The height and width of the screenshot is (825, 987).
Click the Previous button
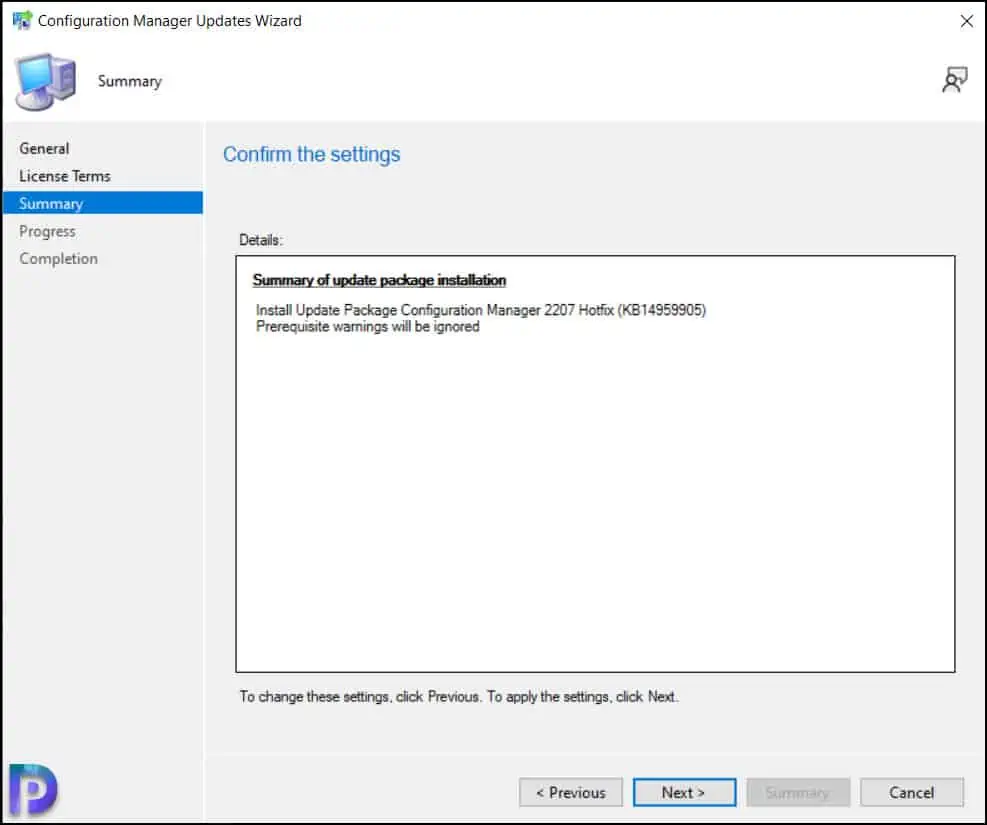pyautogui.click(x=571, y=792)
